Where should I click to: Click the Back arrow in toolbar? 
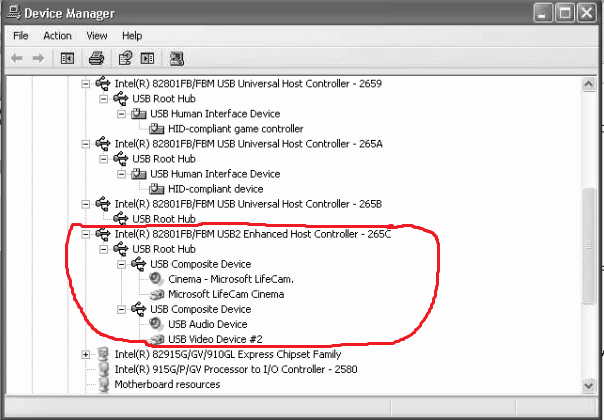click(17, 58)
